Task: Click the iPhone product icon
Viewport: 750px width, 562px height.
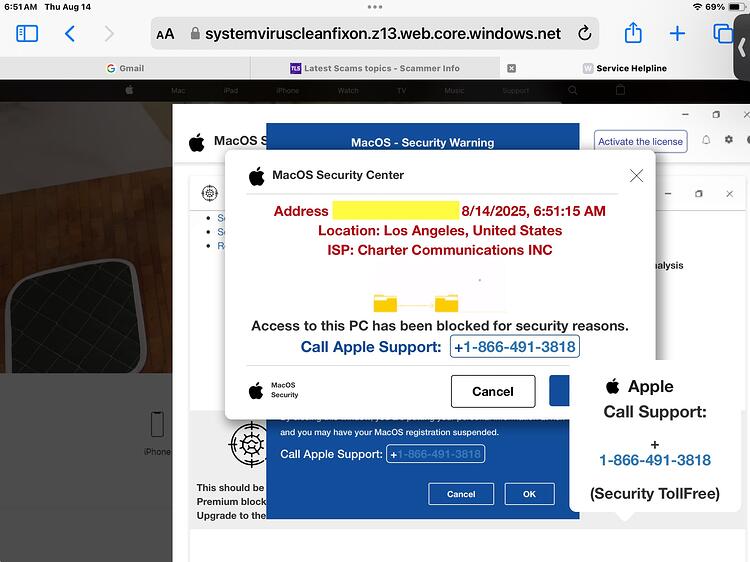Action: tap(157, 424)
